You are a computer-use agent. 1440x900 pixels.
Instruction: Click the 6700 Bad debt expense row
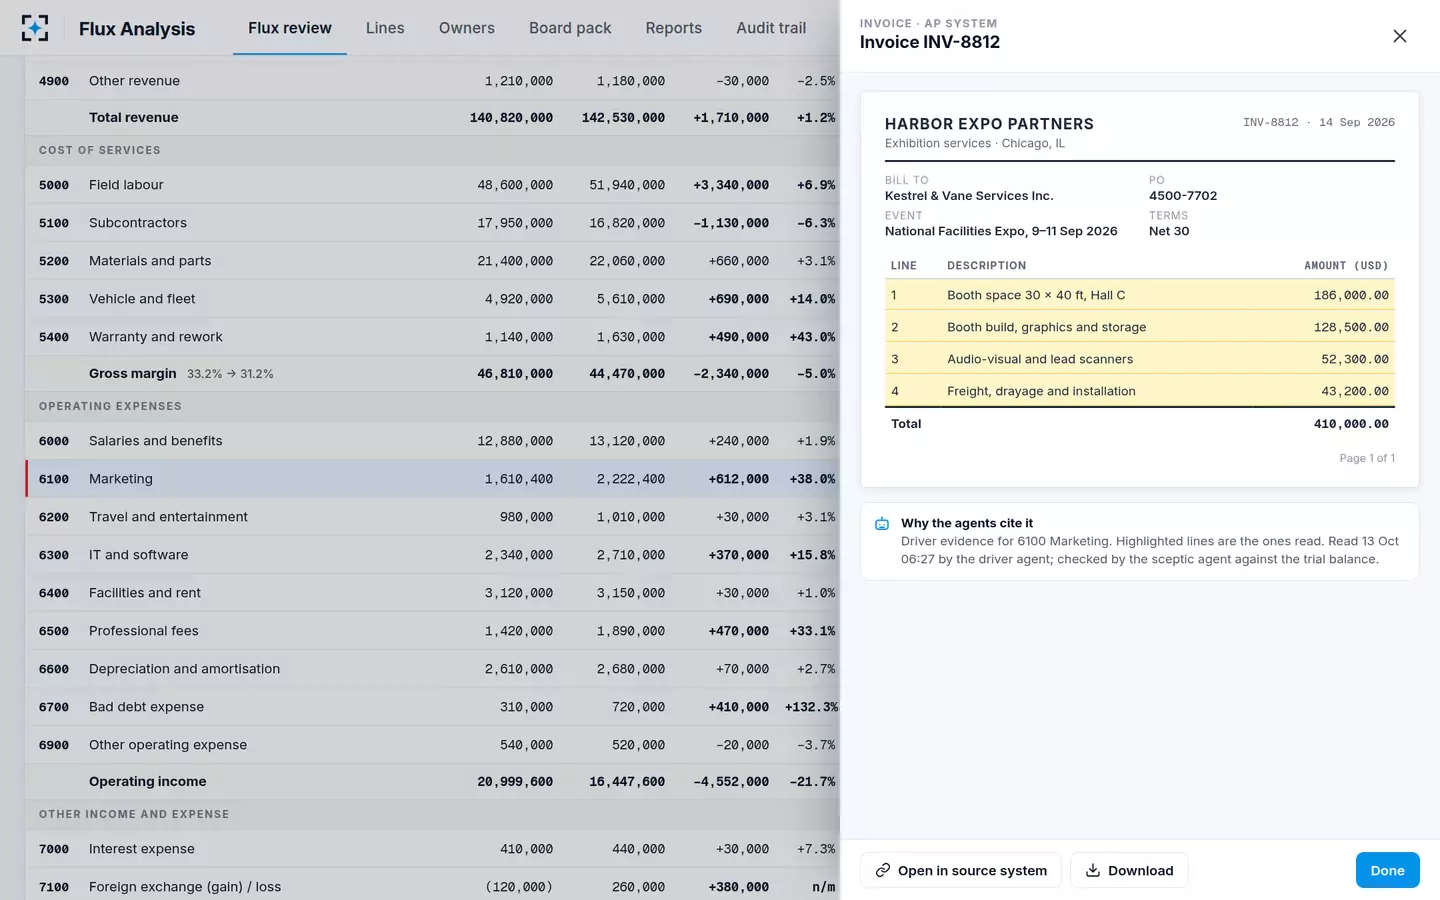pos(433,707)
